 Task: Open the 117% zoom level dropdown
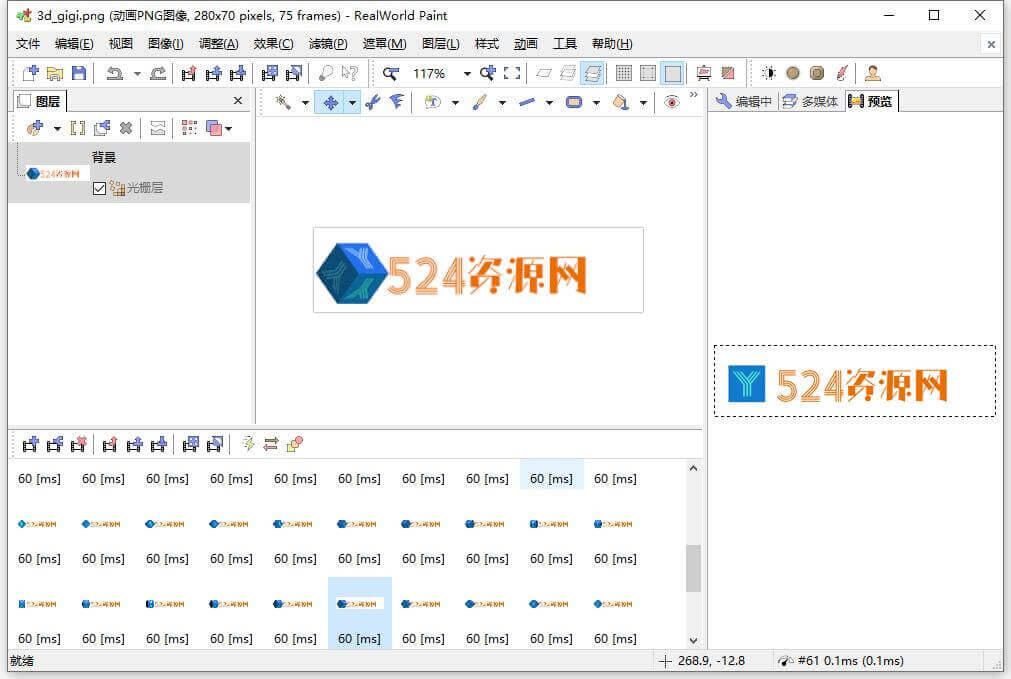pyautogui.click(x=467, y=74)
